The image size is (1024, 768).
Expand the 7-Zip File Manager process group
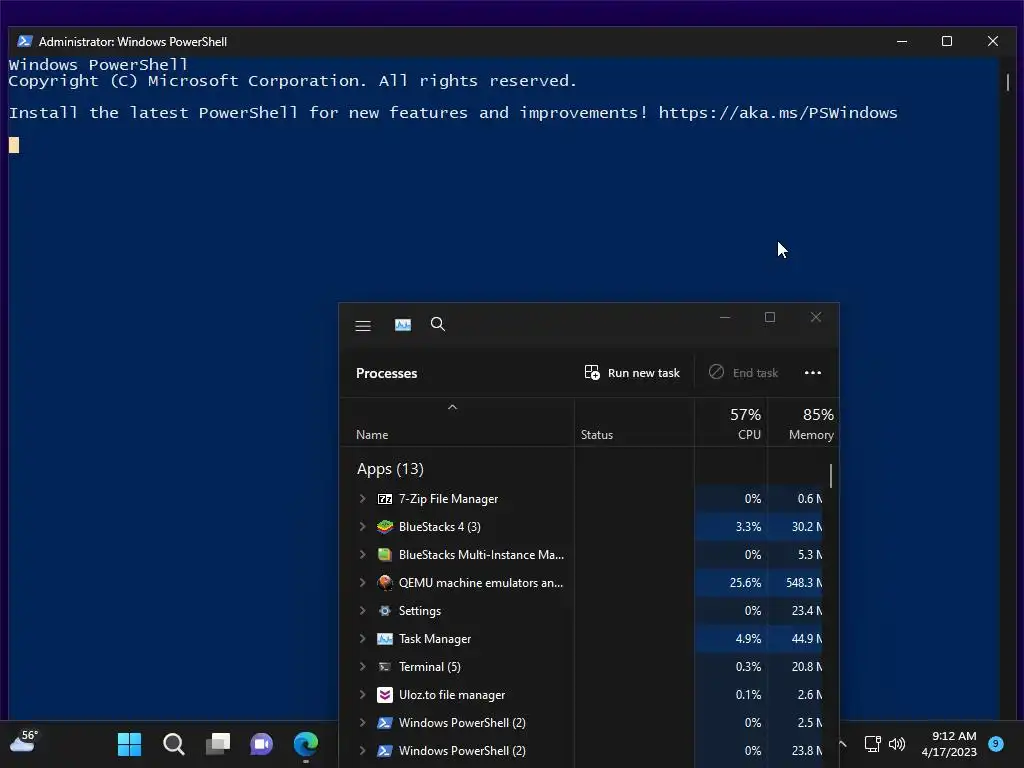tap(362, 499)
